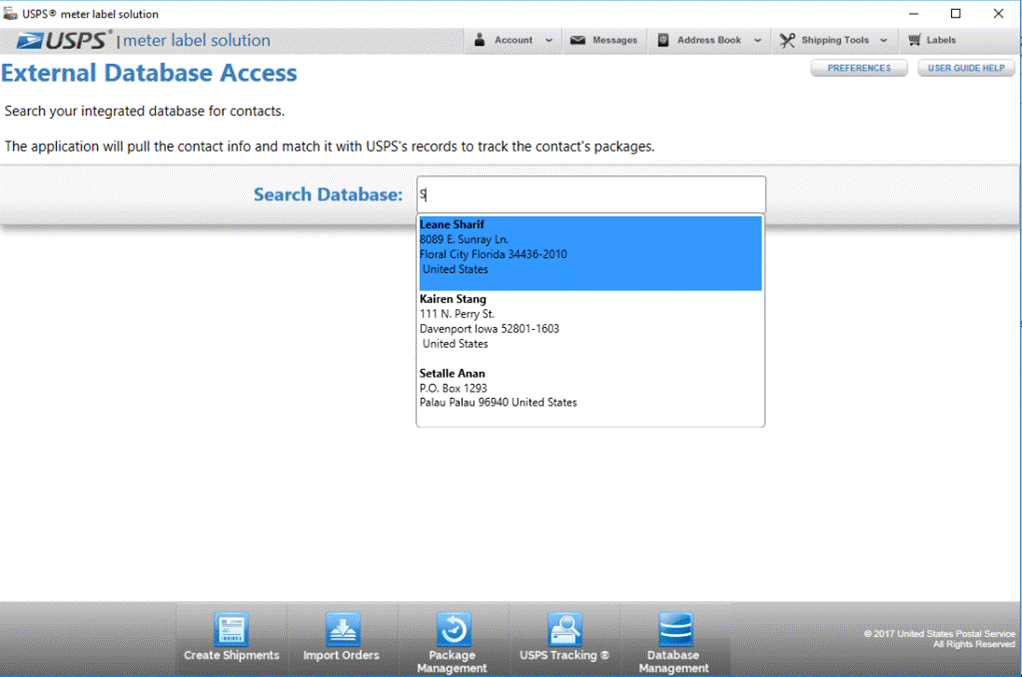Click the meter label solution header text
1022x677 pixels.
pyautogui.click(x=197, y=40)
